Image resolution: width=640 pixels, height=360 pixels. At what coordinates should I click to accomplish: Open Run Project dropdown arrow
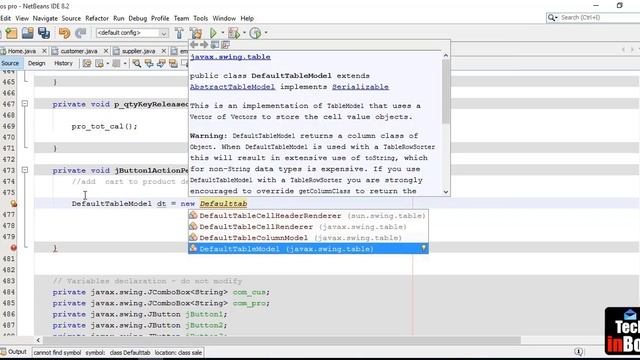(x=222, y=33)
